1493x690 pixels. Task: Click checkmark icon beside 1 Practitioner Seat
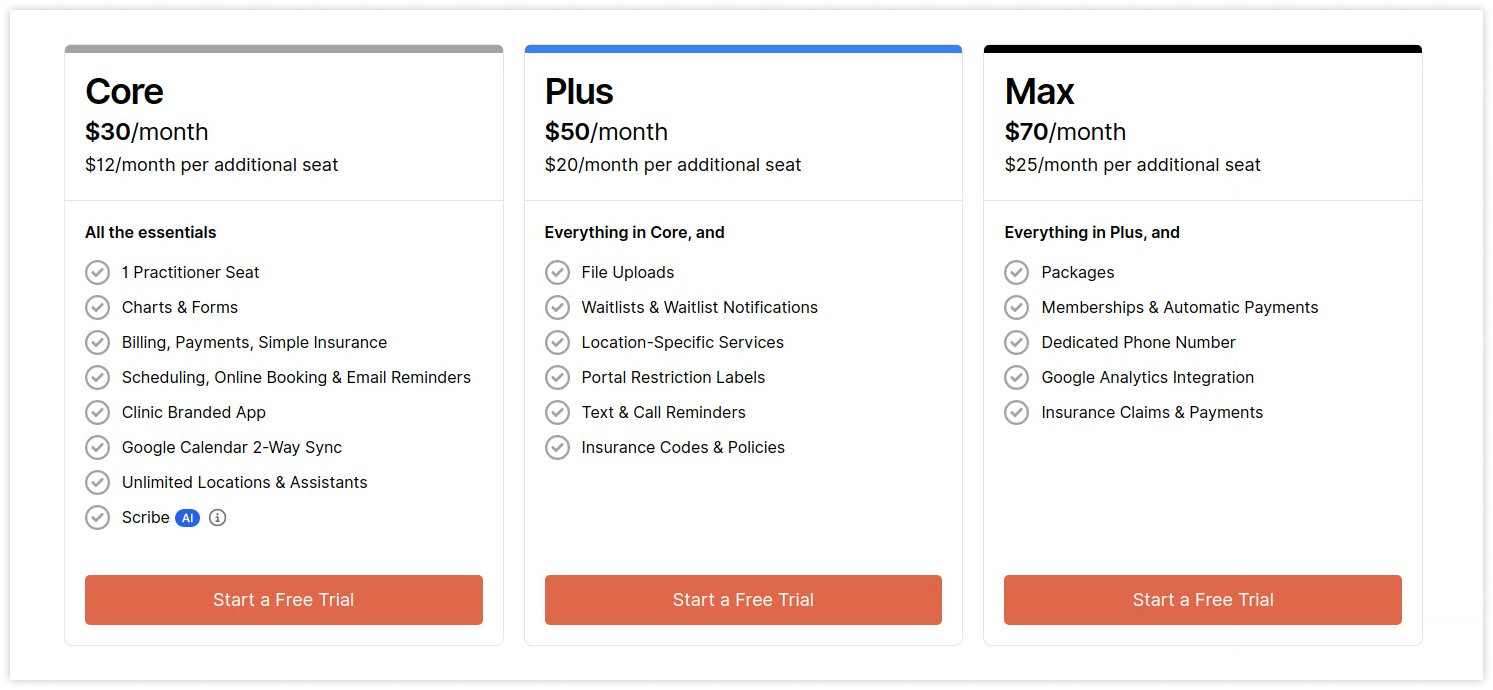[97, 272]
